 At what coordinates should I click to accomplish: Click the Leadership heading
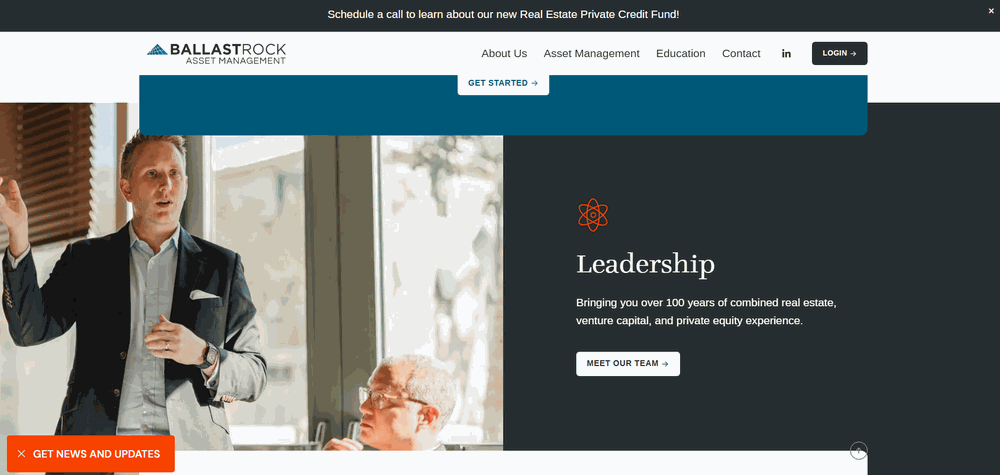[645, 264]
